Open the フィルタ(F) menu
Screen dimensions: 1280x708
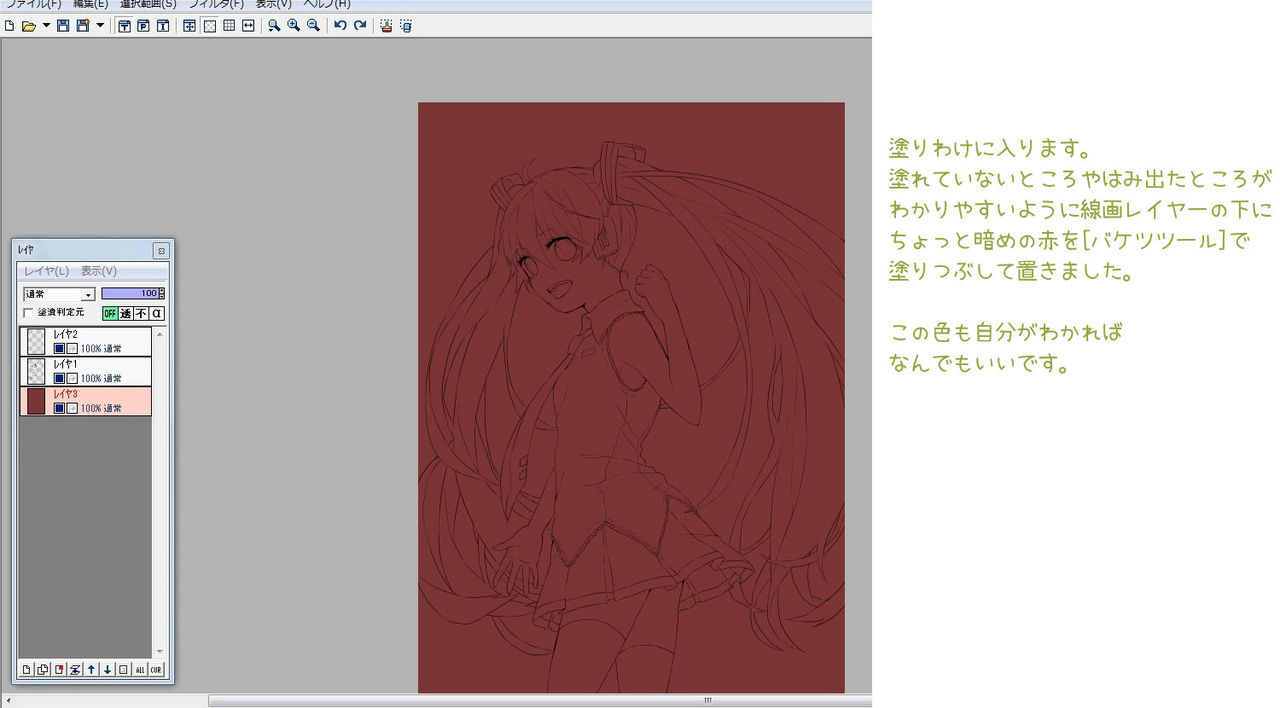216,4
